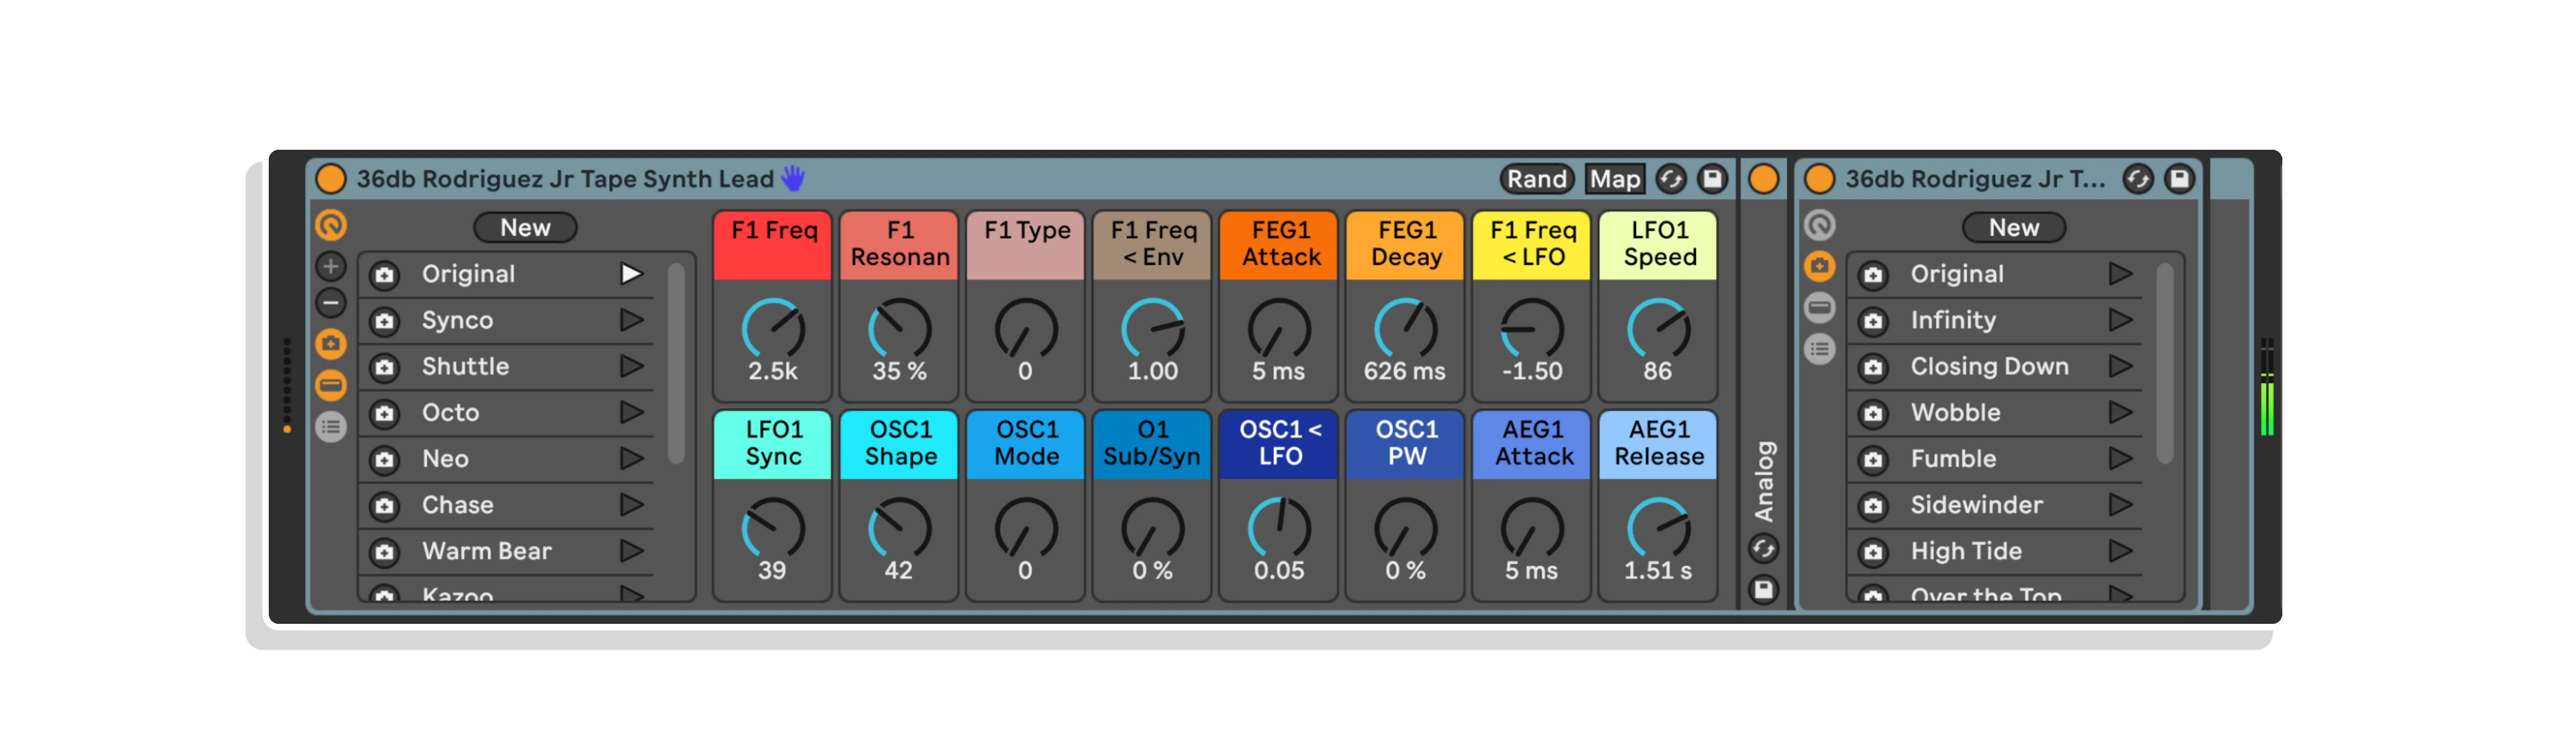Toggle the Analog device activator
The image size is (2576, 738).
pos(1763,179)
